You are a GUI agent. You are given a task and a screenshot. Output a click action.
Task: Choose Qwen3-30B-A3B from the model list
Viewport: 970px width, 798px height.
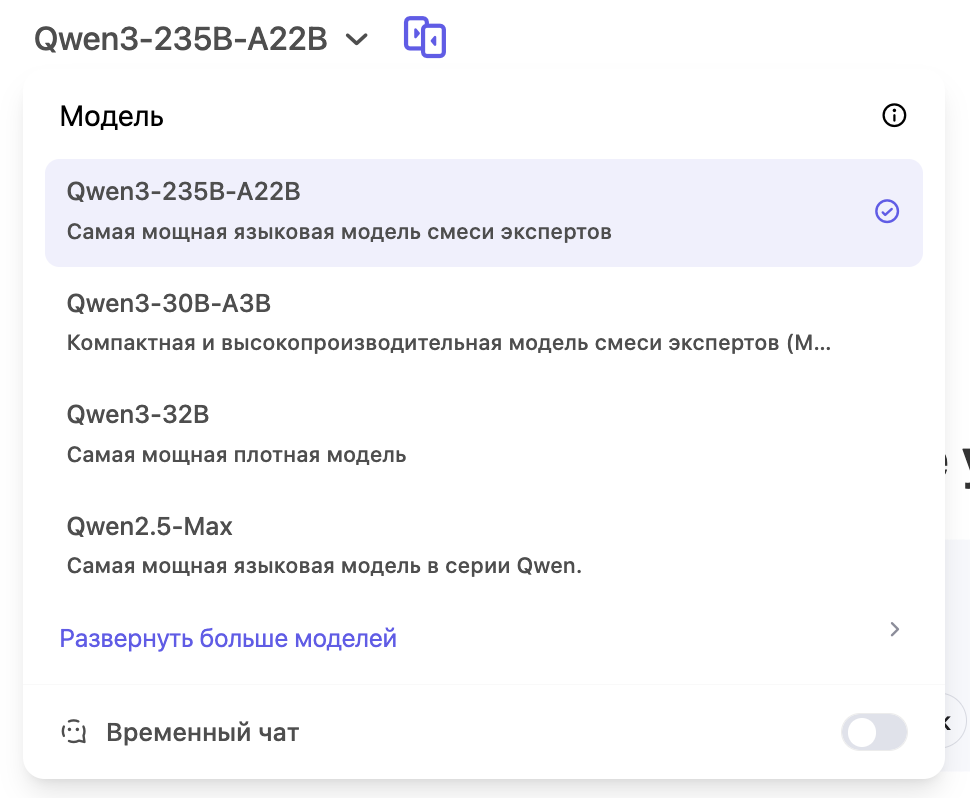click(169, 302)
